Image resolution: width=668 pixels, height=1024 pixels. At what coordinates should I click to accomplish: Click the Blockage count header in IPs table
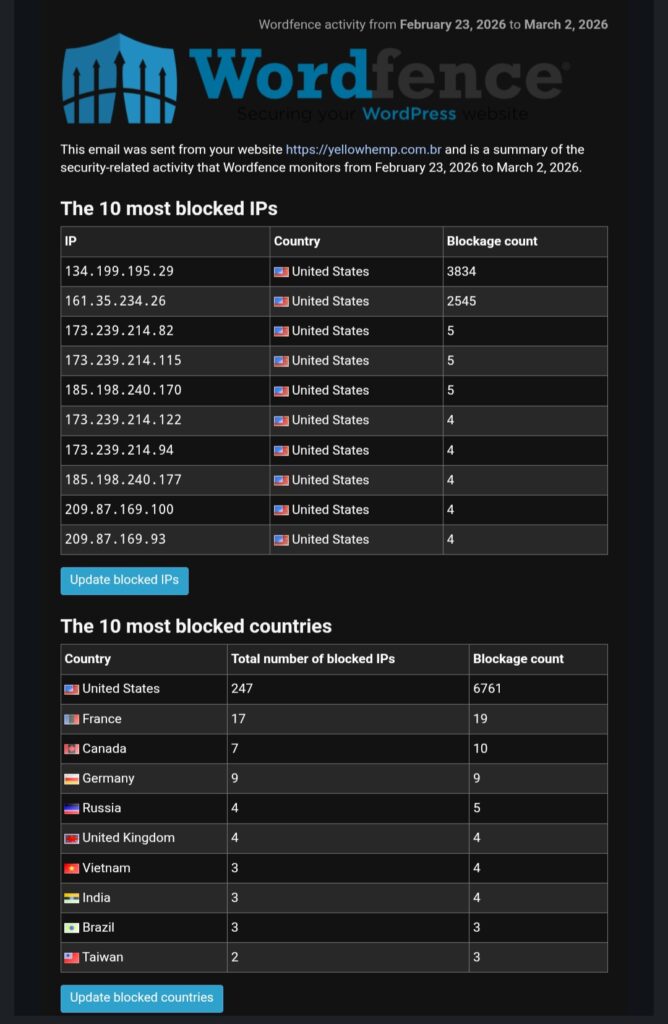492,241
